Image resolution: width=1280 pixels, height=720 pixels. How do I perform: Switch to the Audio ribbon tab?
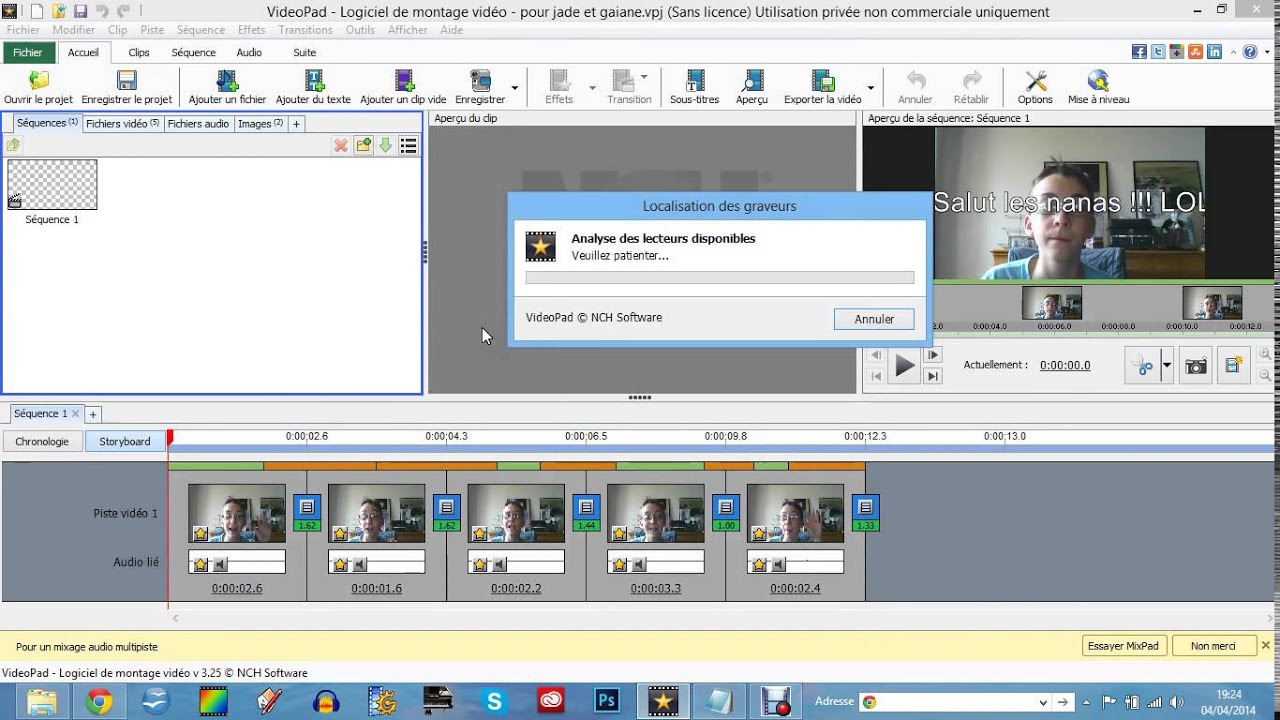click(249, 53)
